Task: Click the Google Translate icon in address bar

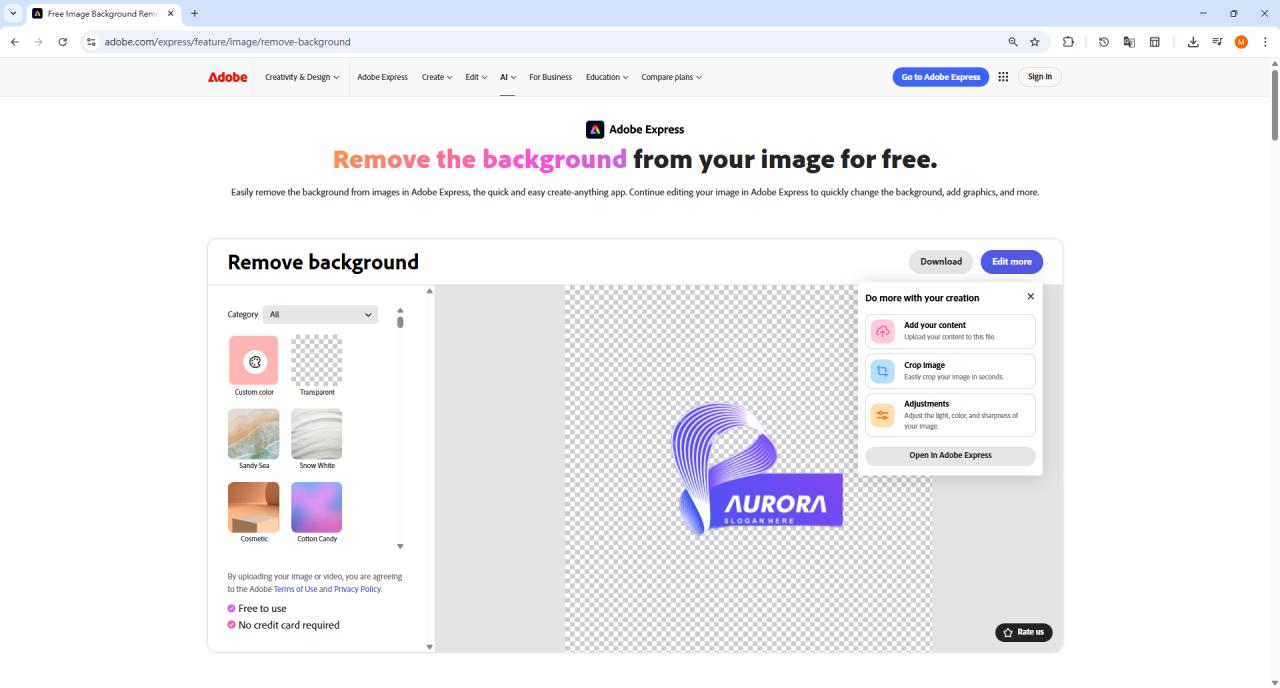Action: pyautogui.click(x=1129, y=42)
